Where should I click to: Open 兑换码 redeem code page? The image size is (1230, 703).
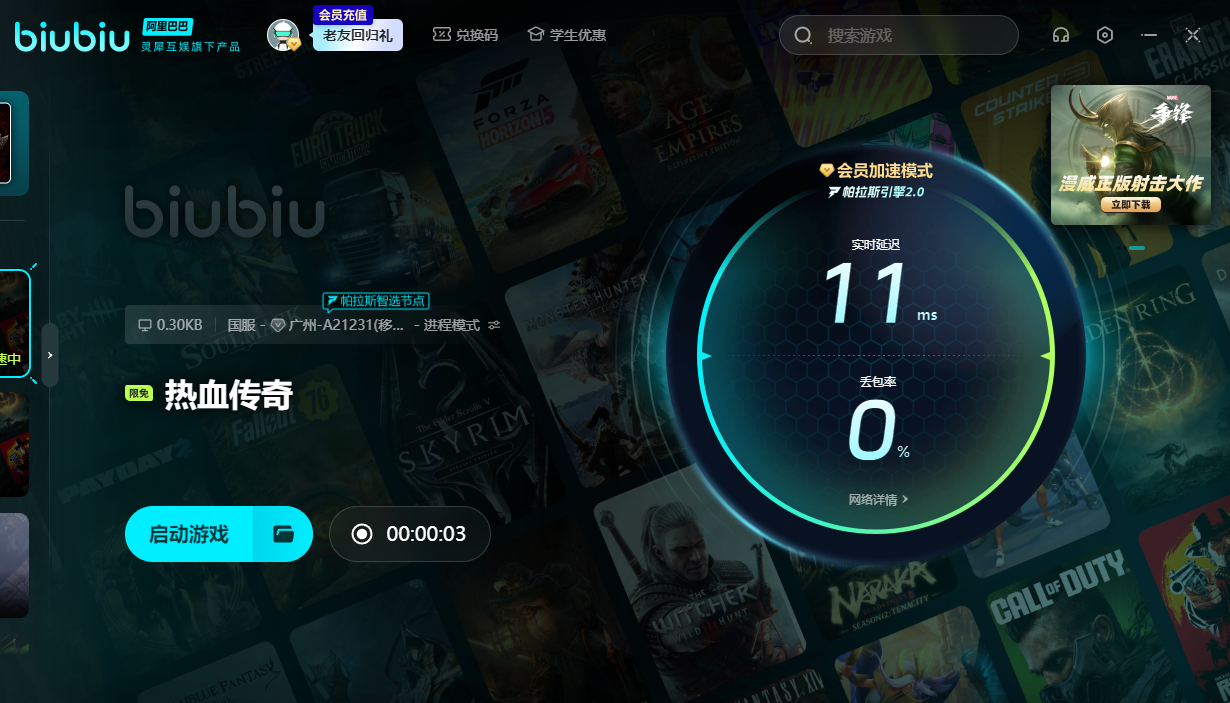tap(465, 35)
